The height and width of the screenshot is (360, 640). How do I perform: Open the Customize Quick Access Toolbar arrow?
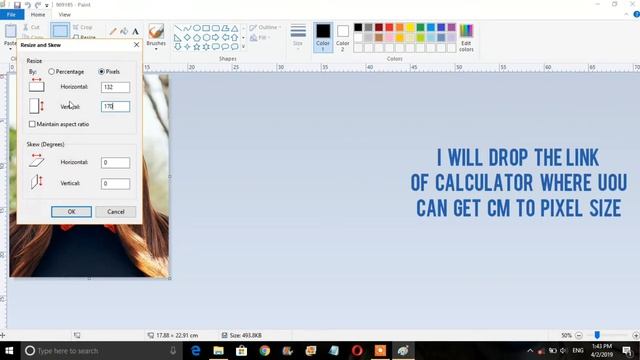coord(47,5)
